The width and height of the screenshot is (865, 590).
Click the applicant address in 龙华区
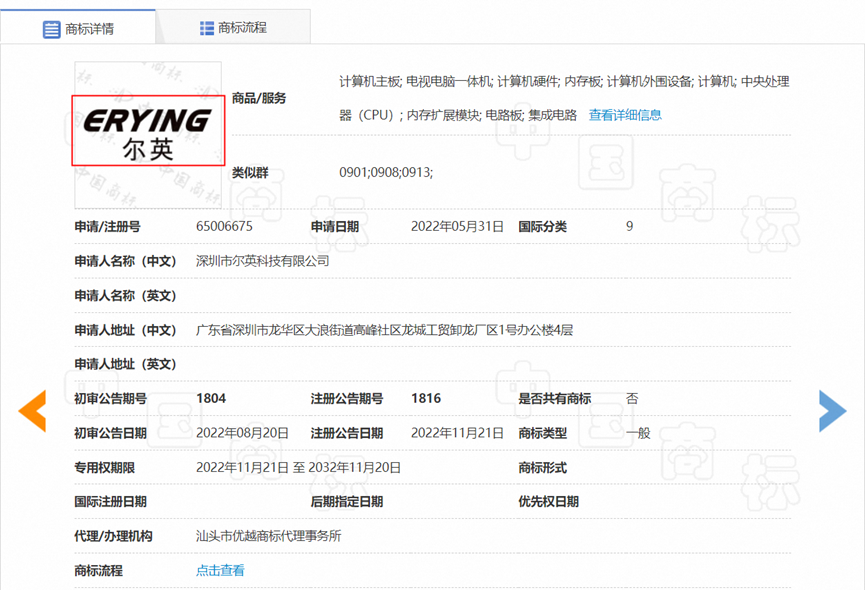coord(384,330)
